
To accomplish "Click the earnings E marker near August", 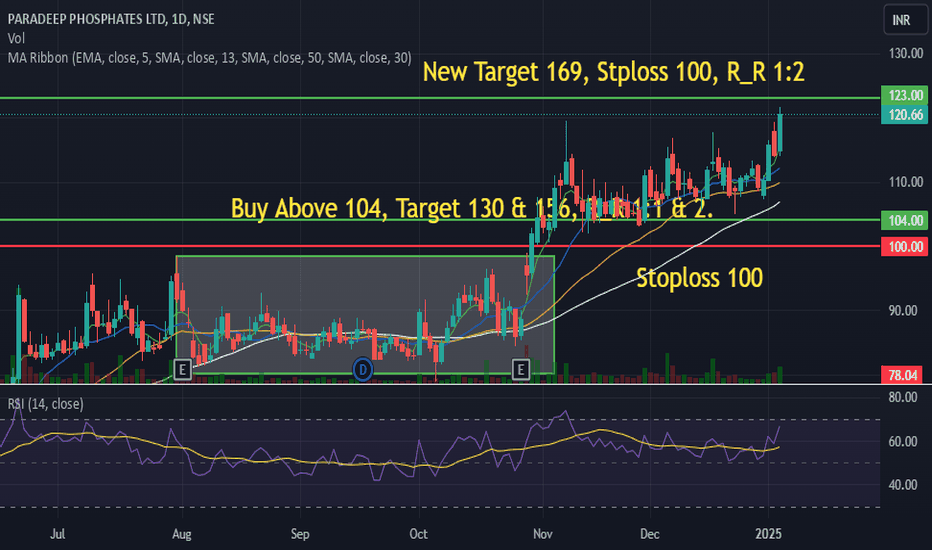I will pos(182,370).
